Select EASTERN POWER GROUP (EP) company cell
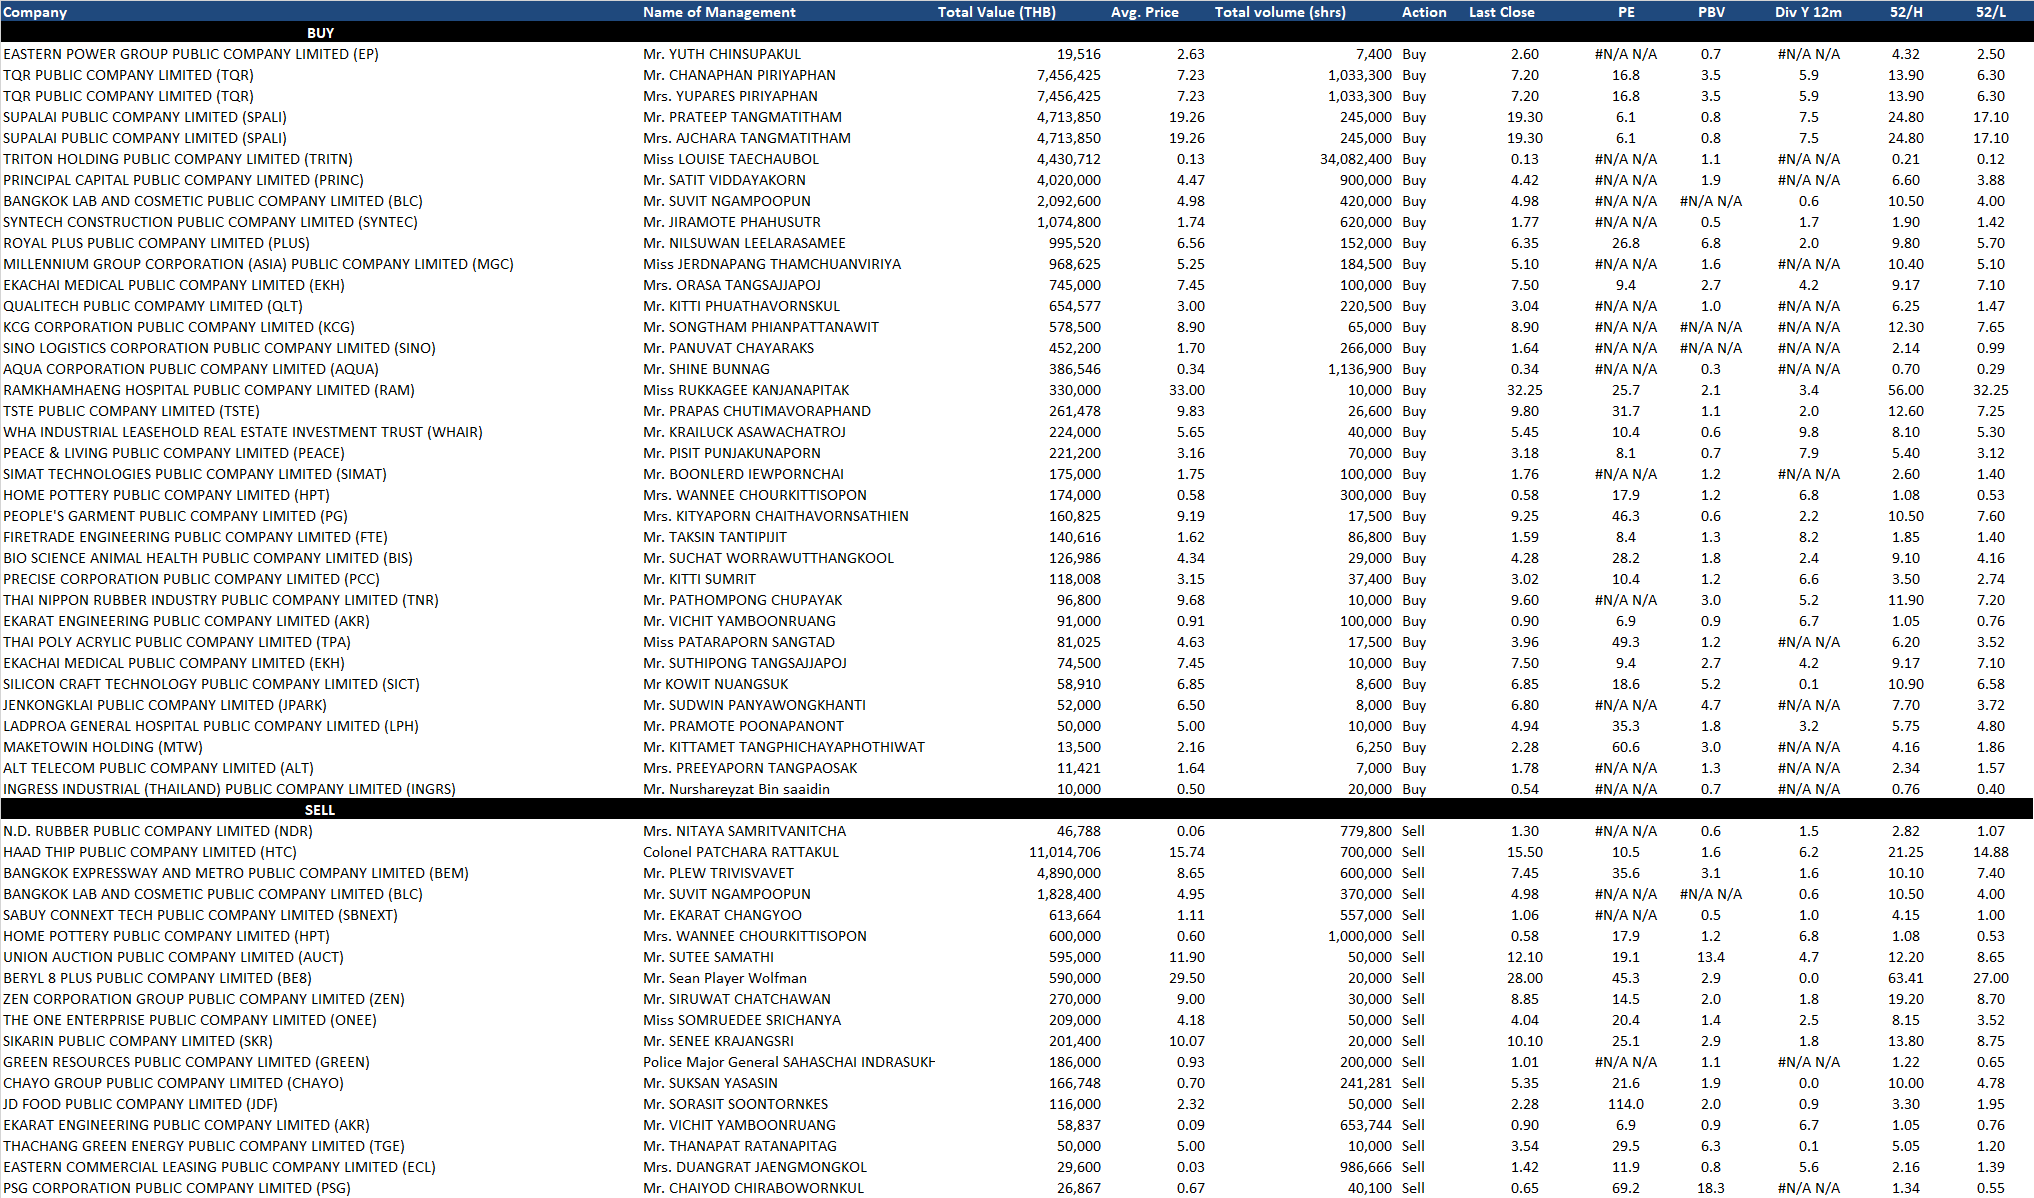 coord(191,54)
